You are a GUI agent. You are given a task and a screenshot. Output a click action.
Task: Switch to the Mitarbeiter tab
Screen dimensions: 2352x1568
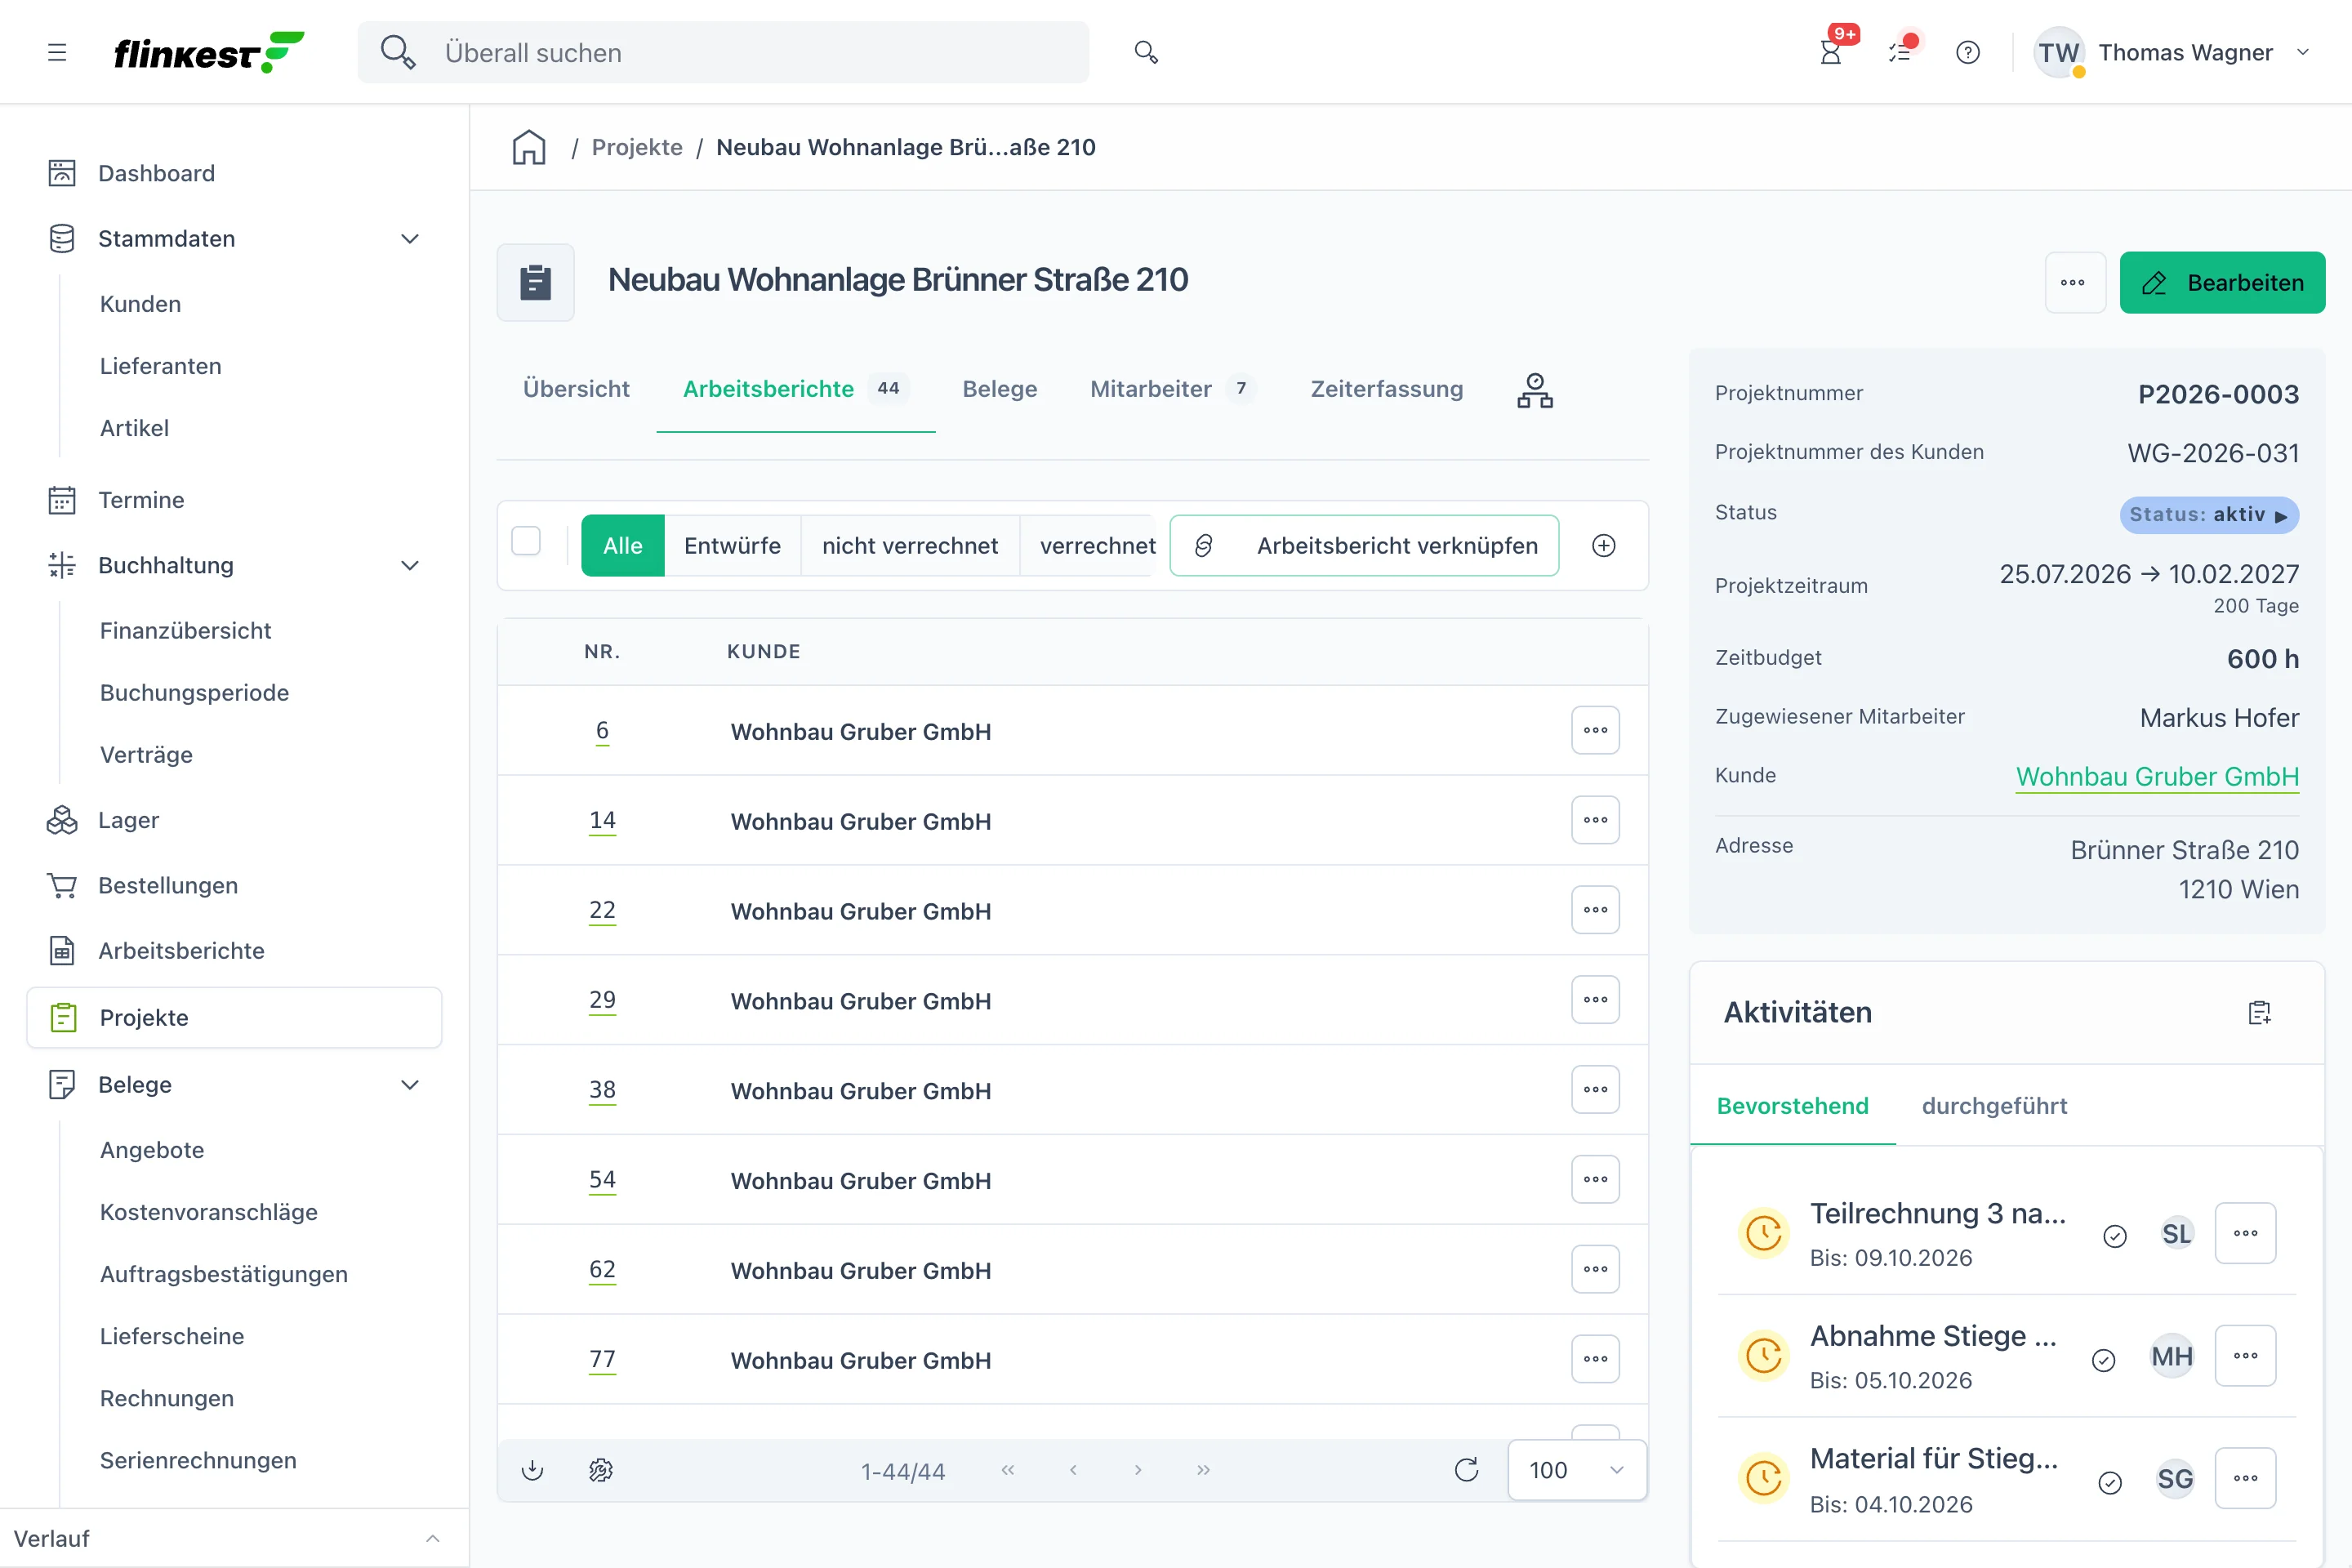1171,389
